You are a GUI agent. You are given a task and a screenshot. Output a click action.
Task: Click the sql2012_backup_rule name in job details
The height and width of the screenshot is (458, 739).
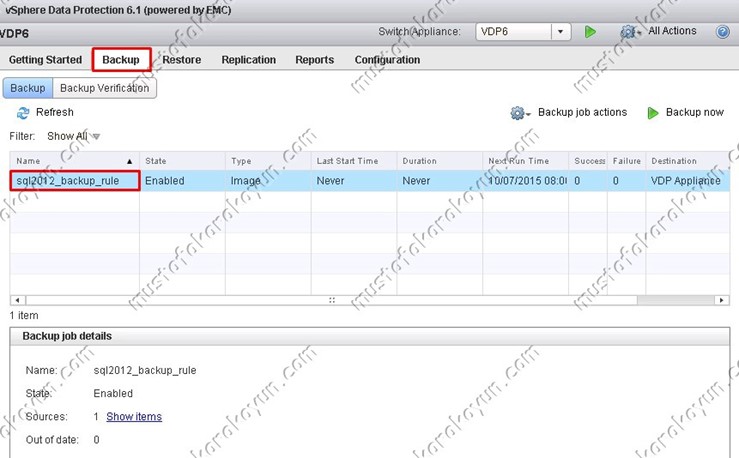pyautogui.click(x=145, y=370)
